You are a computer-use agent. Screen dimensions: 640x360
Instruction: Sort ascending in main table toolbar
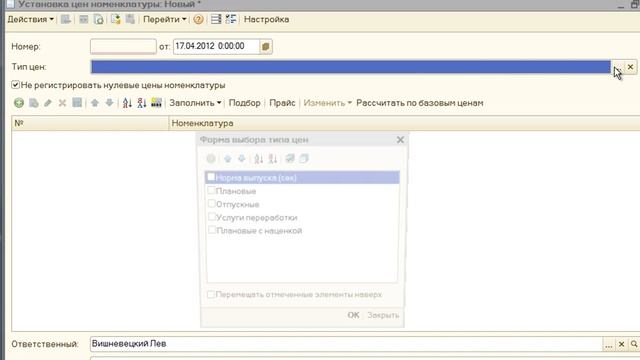click(x=127, y=103)
